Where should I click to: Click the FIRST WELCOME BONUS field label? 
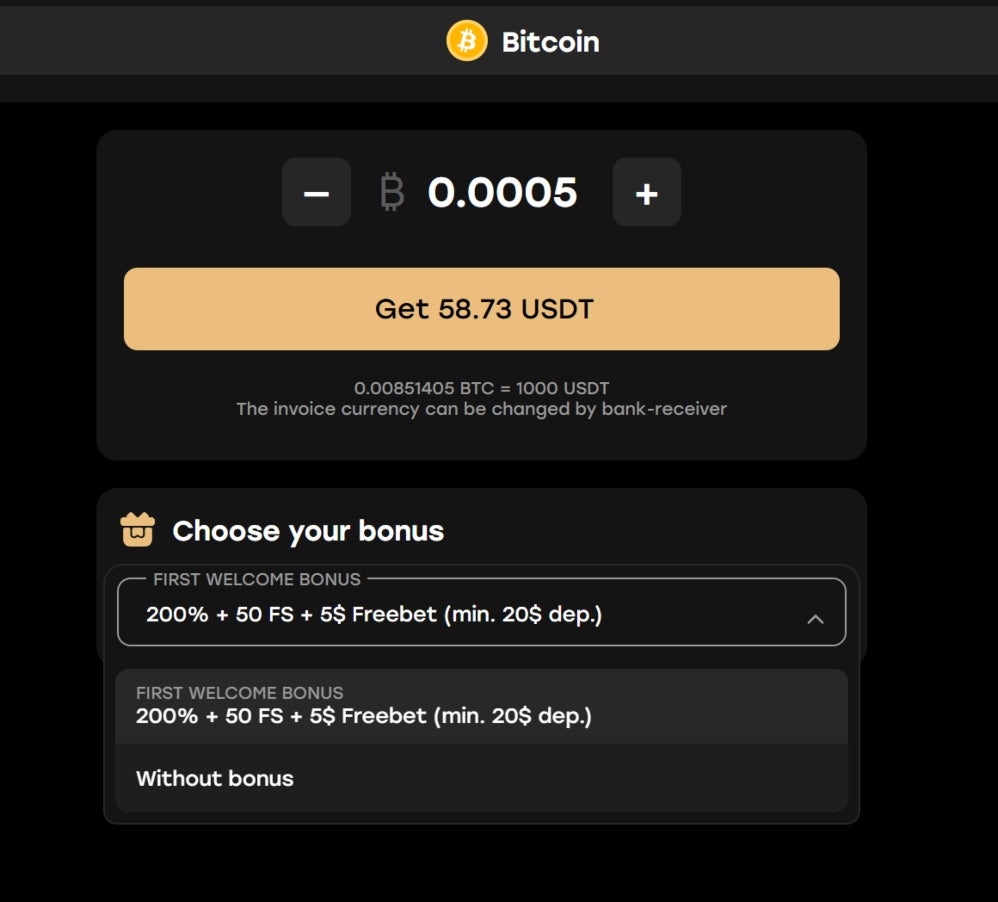tap(257, 579)
